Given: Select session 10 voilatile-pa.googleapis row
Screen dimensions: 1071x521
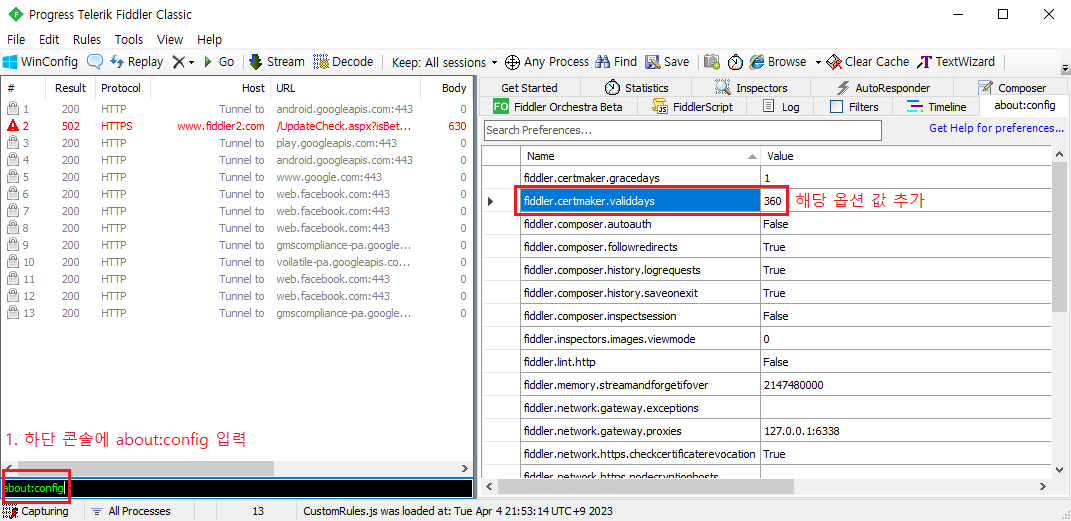Looking at the screenshot, I should pyautogui.click(x=236, y=262).
